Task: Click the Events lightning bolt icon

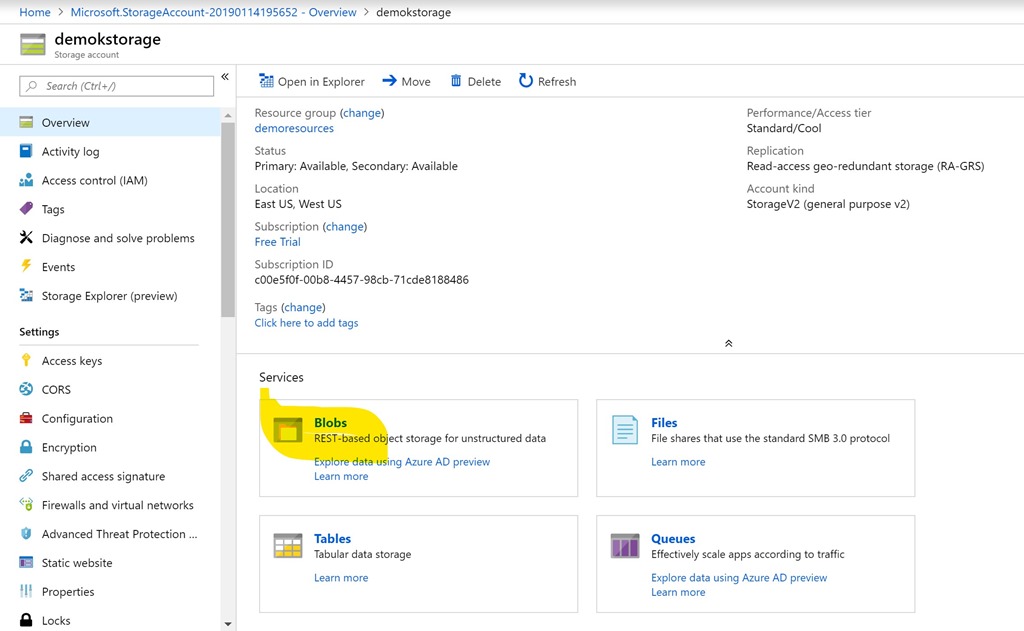Action: pos(26,266)
